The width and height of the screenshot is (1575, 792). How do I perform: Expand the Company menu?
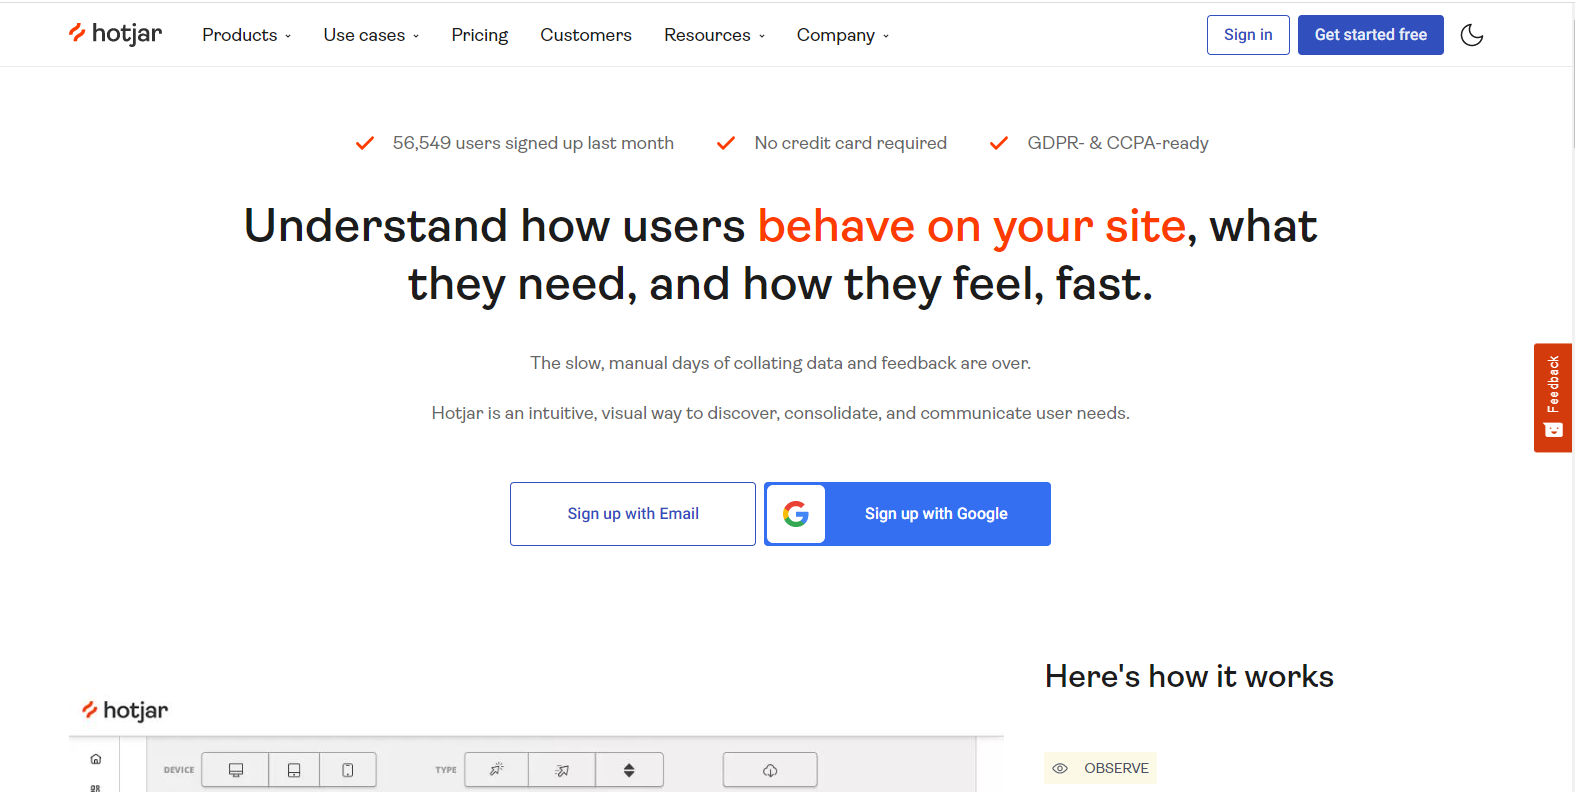tap(842, 35)
